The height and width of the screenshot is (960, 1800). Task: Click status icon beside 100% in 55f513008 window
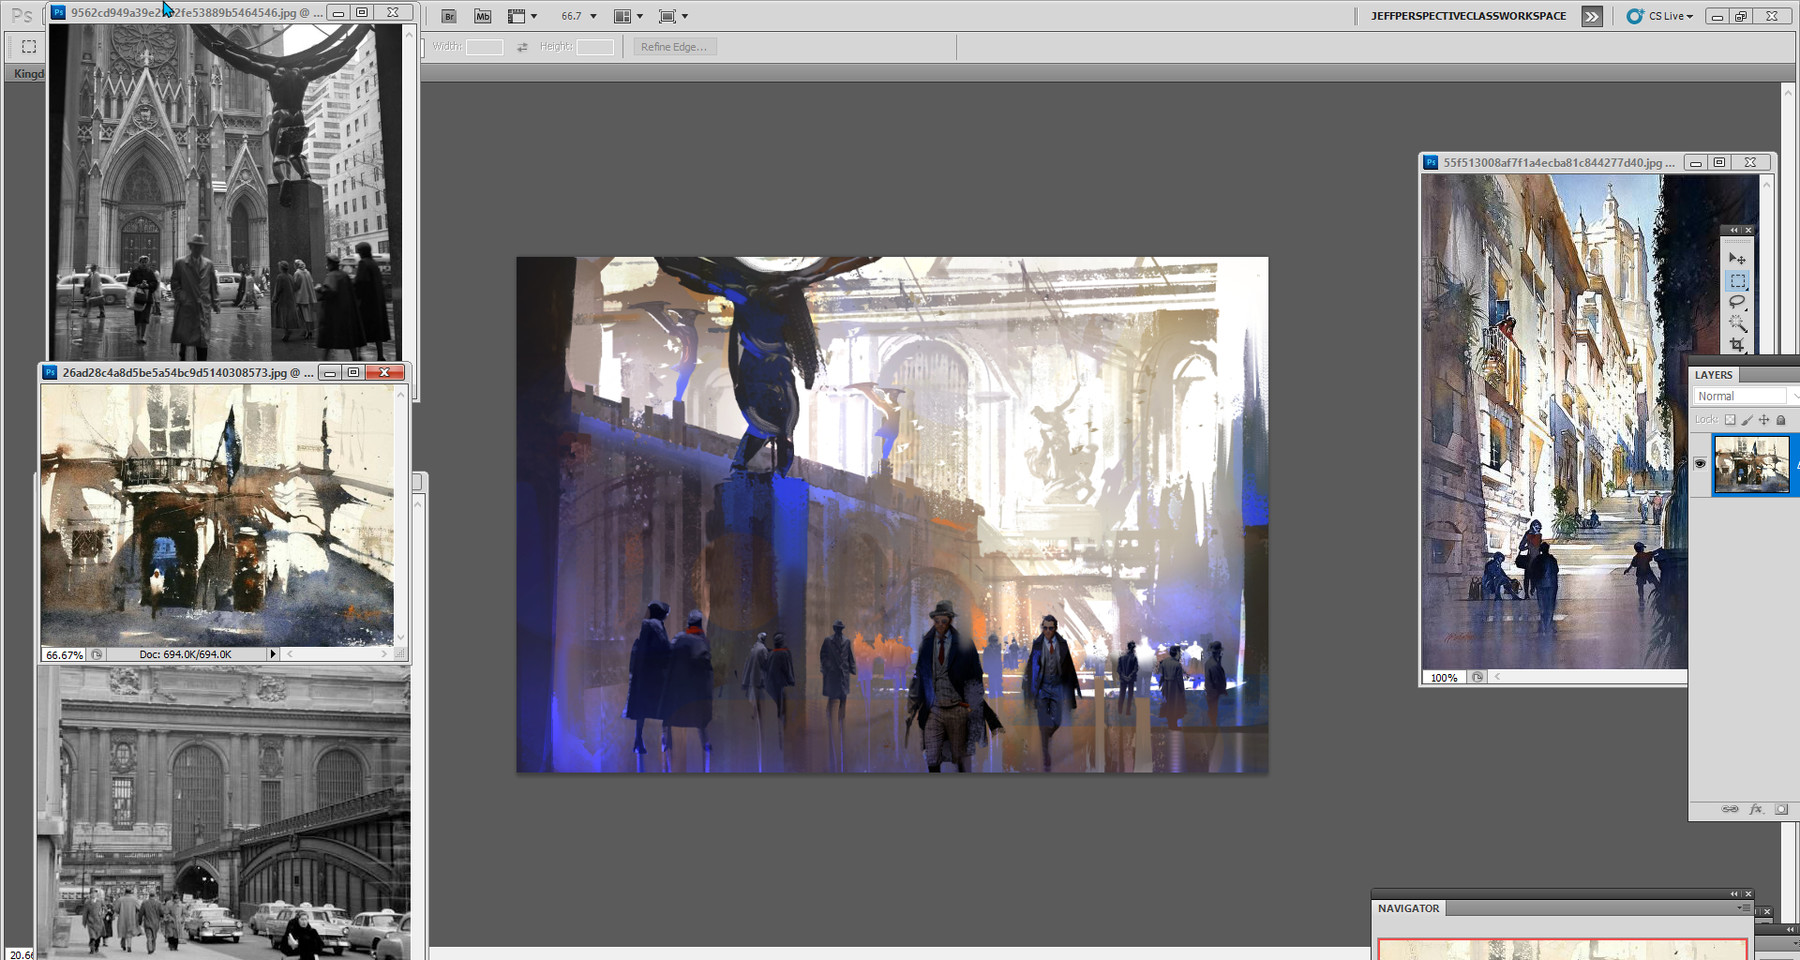pos(1477,677)
